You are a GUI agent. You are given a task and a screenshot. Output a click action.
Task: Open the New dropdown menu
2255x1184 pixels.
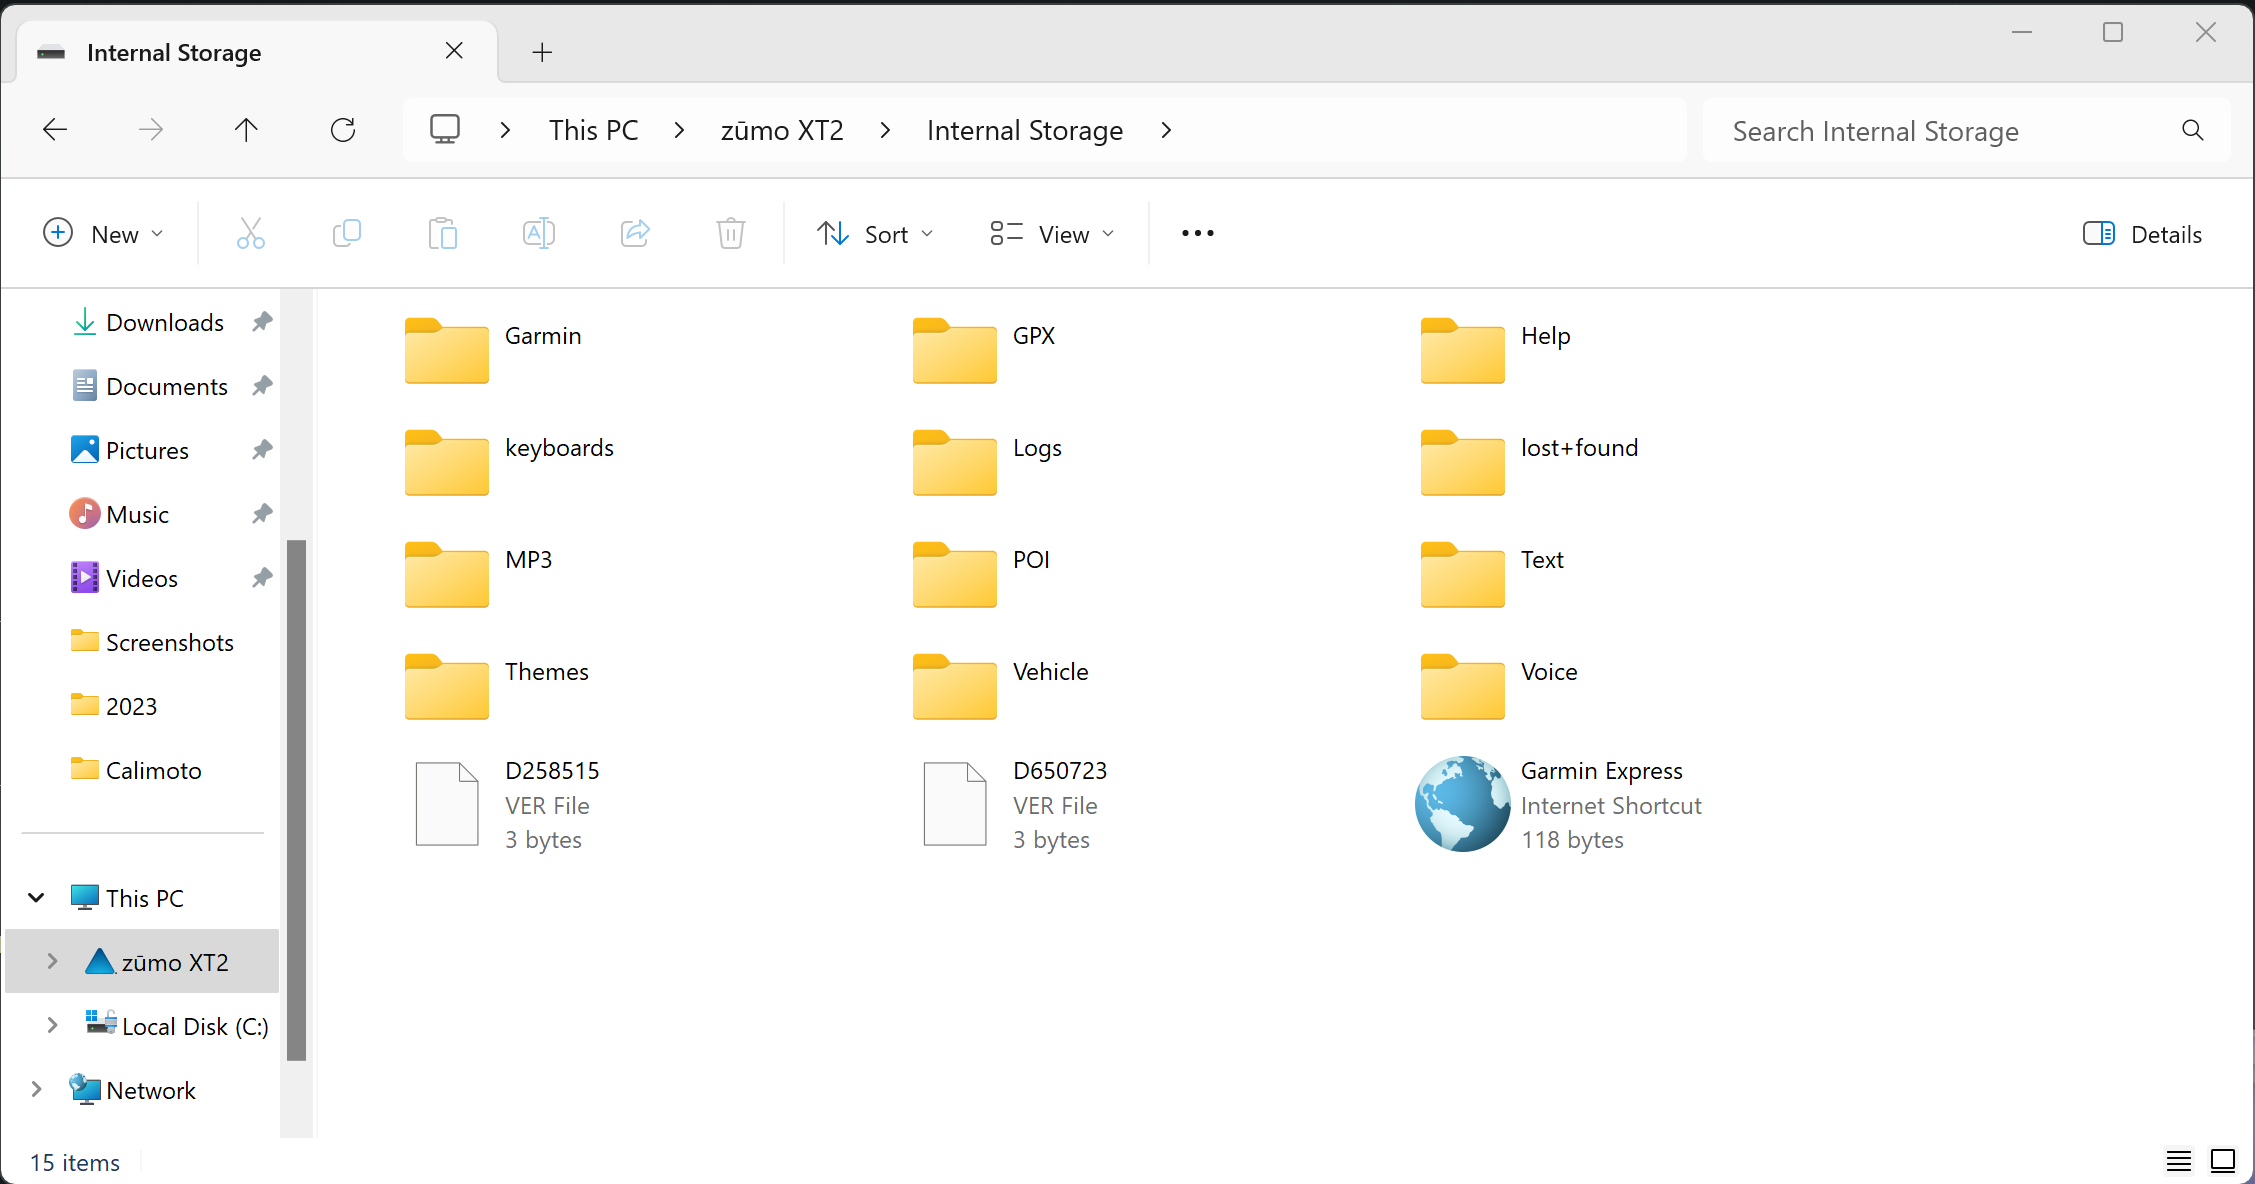103,234
